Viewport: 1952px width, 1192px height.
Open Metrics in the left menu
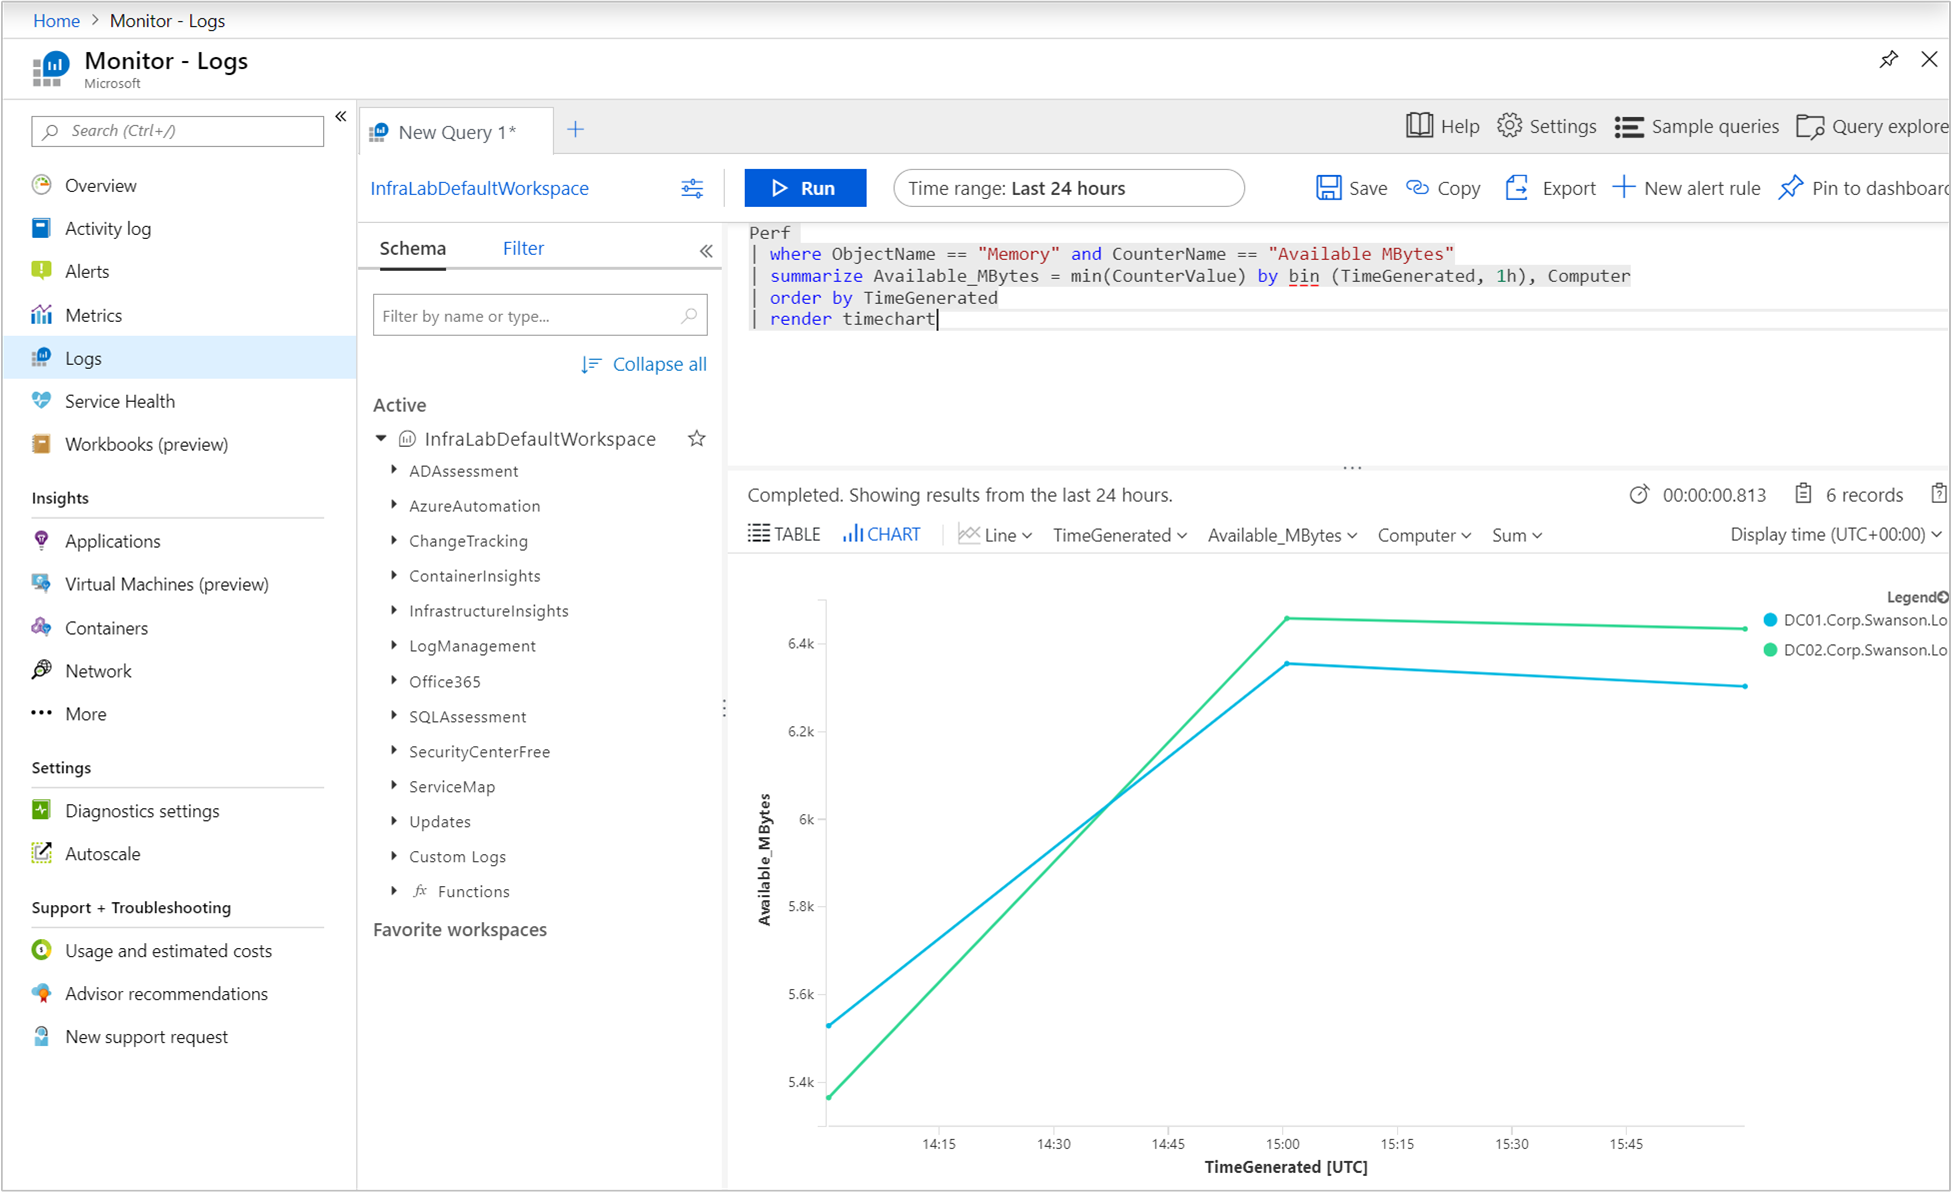pyautogui.click(x=93, y=315)
